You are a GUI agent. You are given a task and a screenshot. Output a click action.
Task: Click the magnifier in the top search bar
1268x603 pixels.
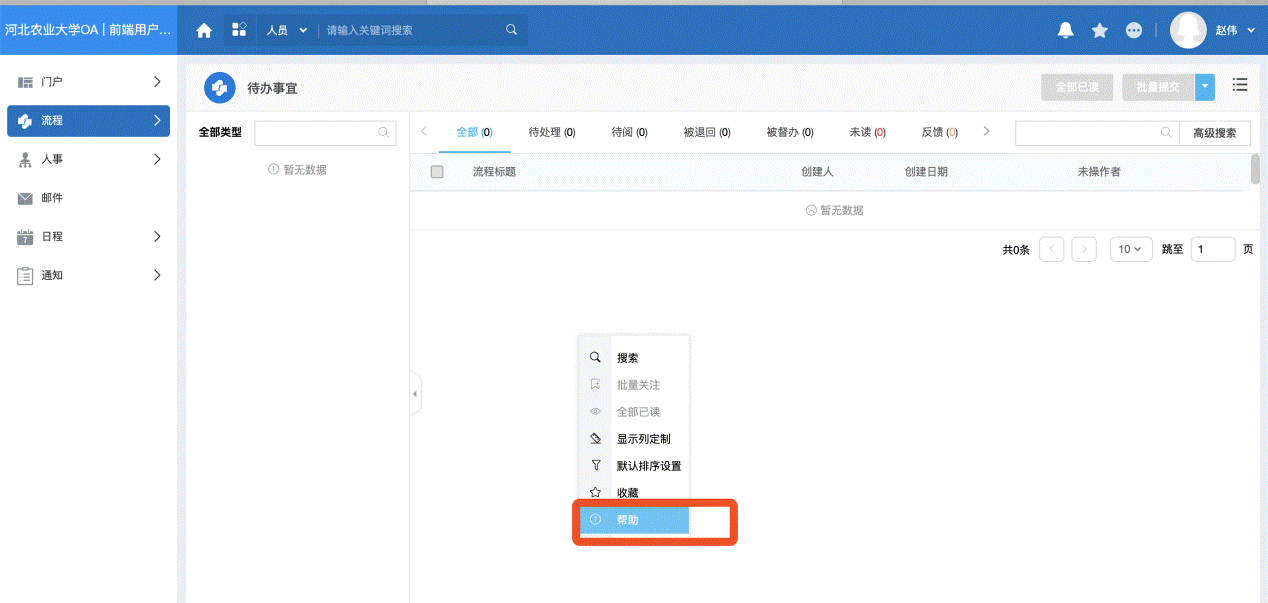click(x=512, y=30)
